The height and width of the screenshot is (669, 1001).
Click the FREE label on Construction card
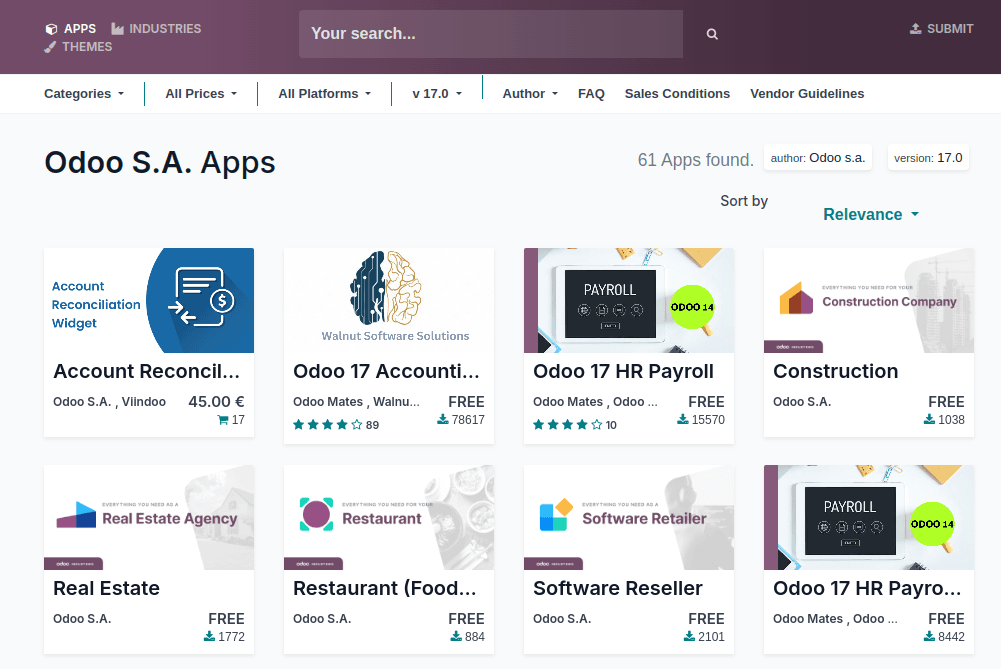pyautogui.click(x=946, y=402)
